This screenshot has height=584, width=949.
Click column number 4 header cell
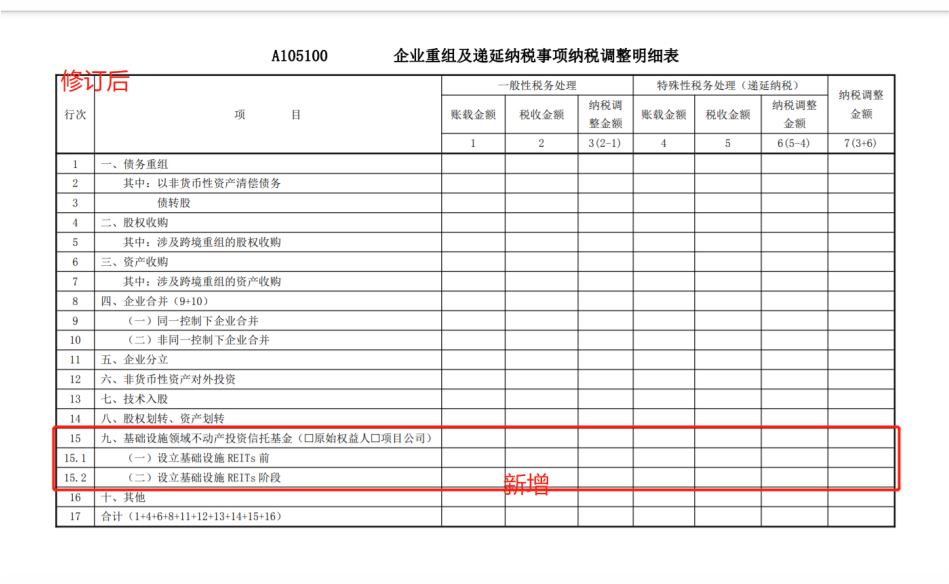[x=664, y=143]
